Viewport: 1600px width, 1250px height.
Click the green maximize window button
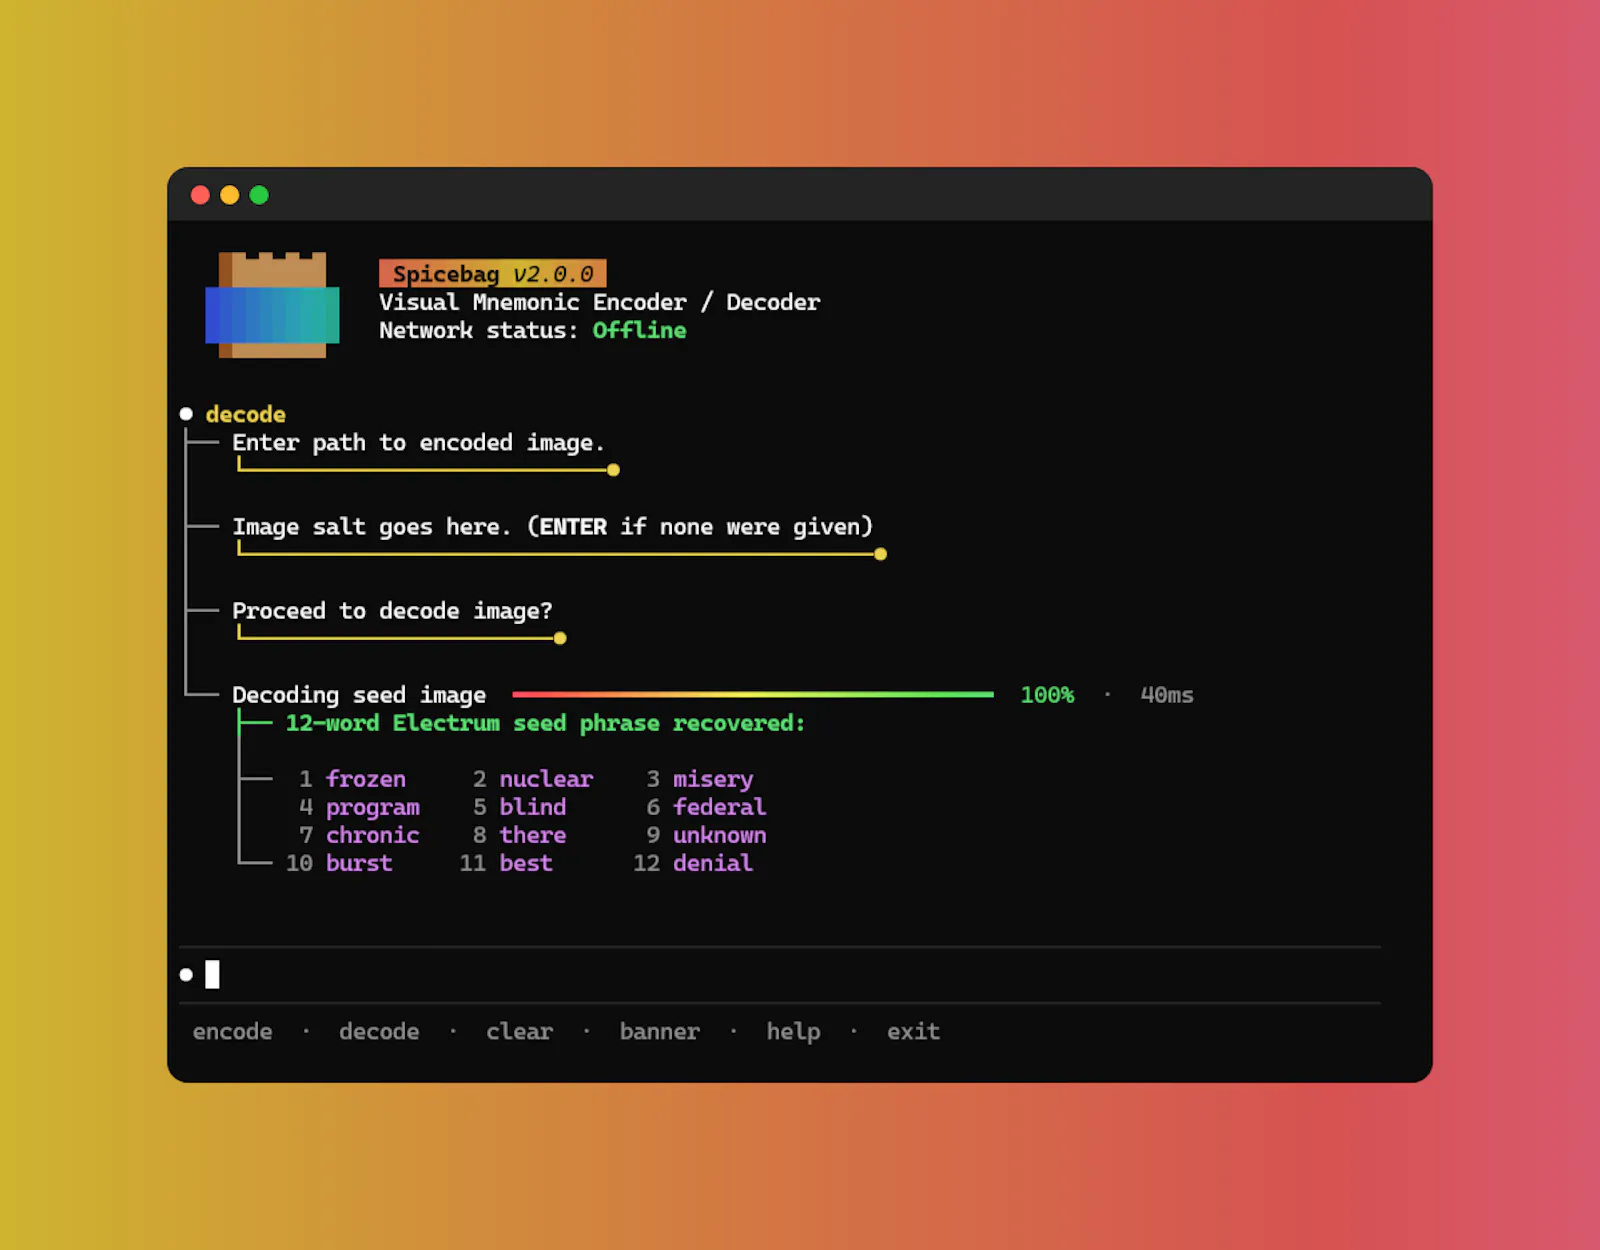click(x=259, y=195)
